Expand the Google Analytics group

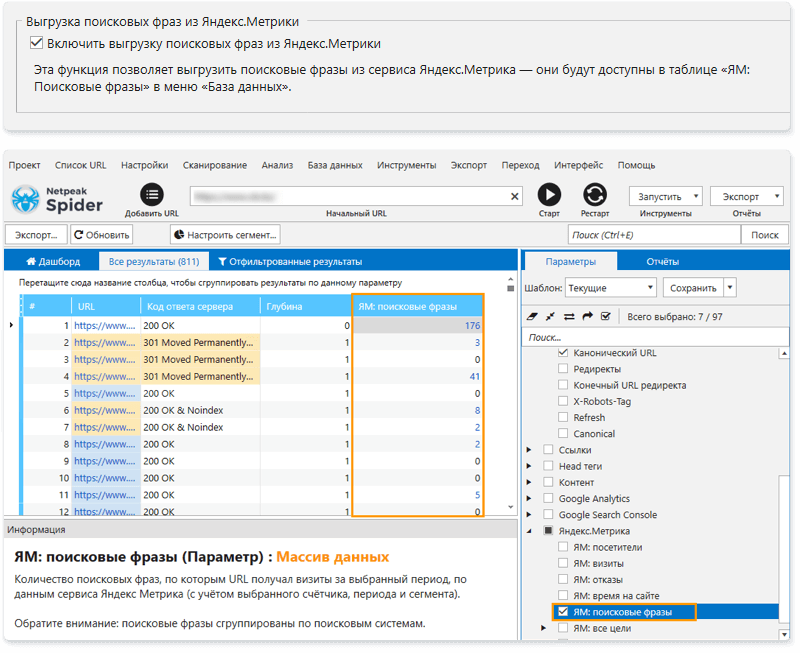pos(529,498)
